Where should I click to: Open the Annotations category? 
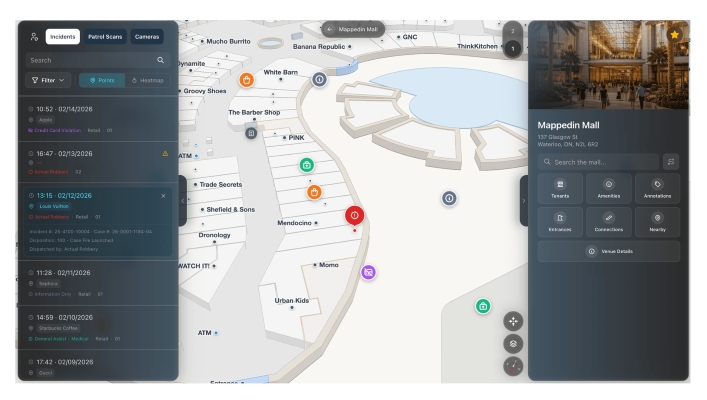(x=657, y=189)
